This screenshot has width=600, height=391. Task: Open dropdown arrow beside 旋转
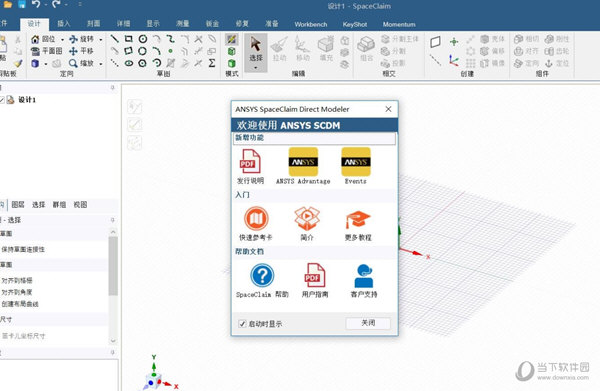tap(101, 39)
